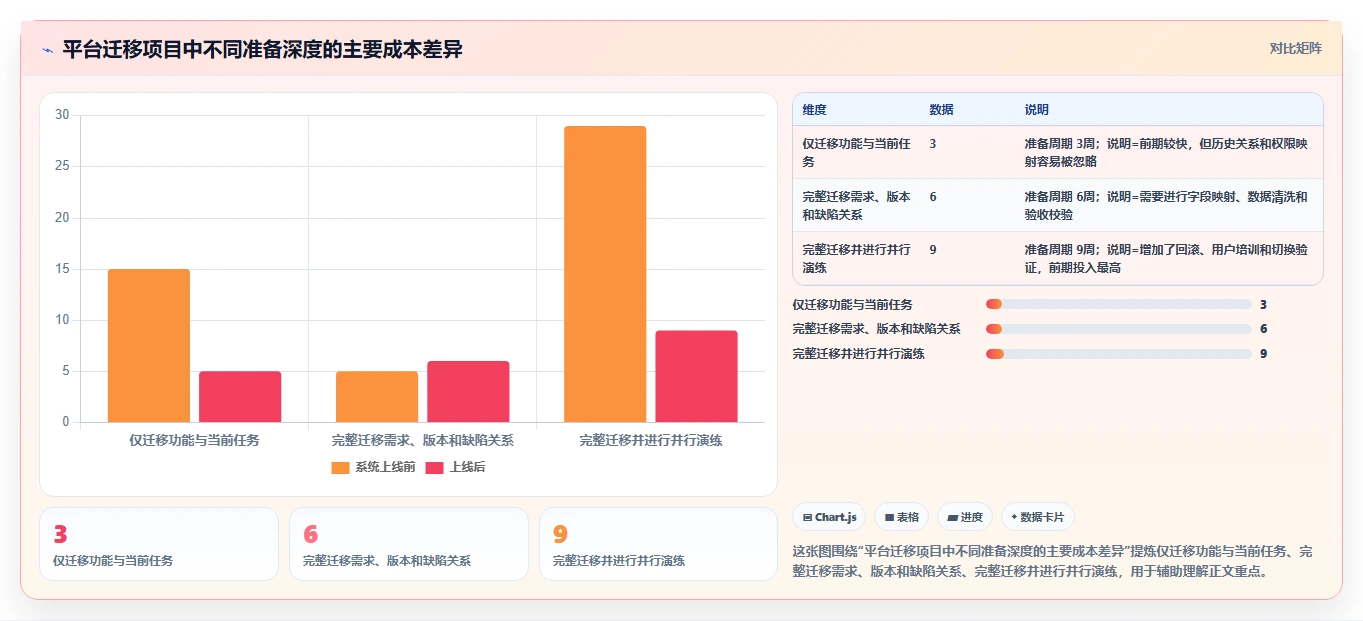Click the y-axis value 30
Screen dimensions: 1363x621
pos(62,115)
